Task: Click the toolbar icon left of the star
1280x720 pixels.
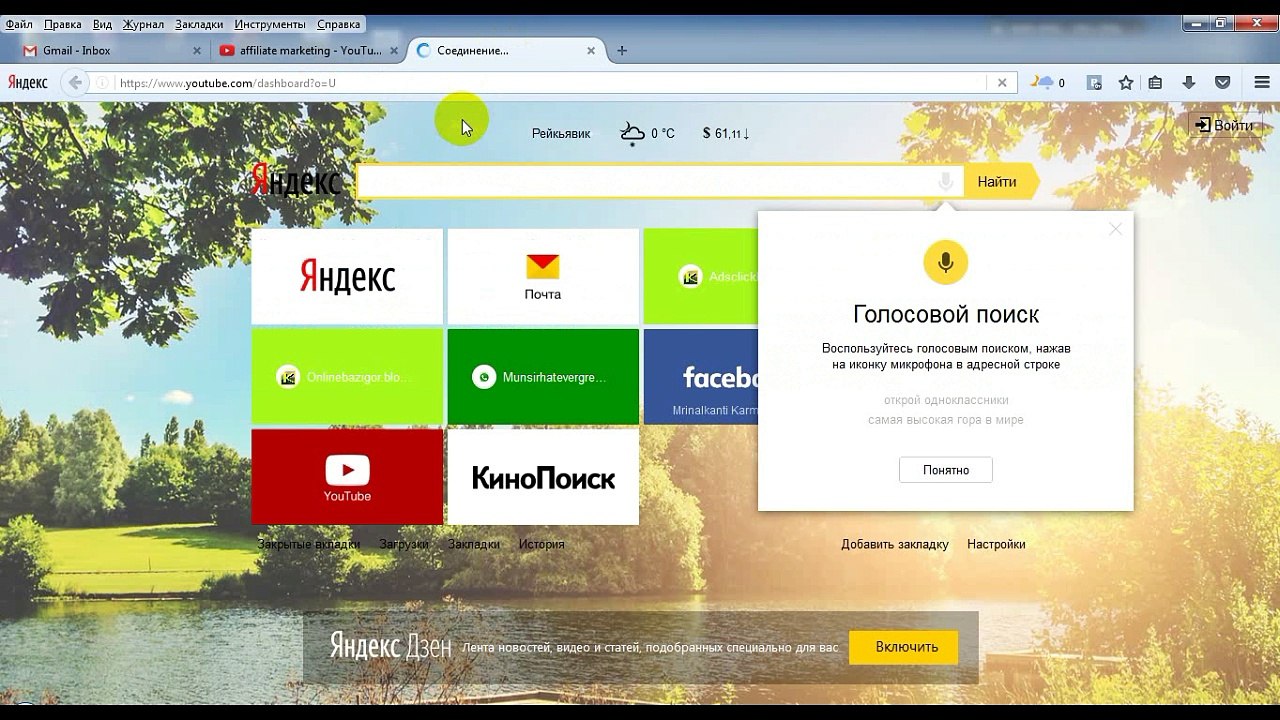Action: [x=1095, y=83]
